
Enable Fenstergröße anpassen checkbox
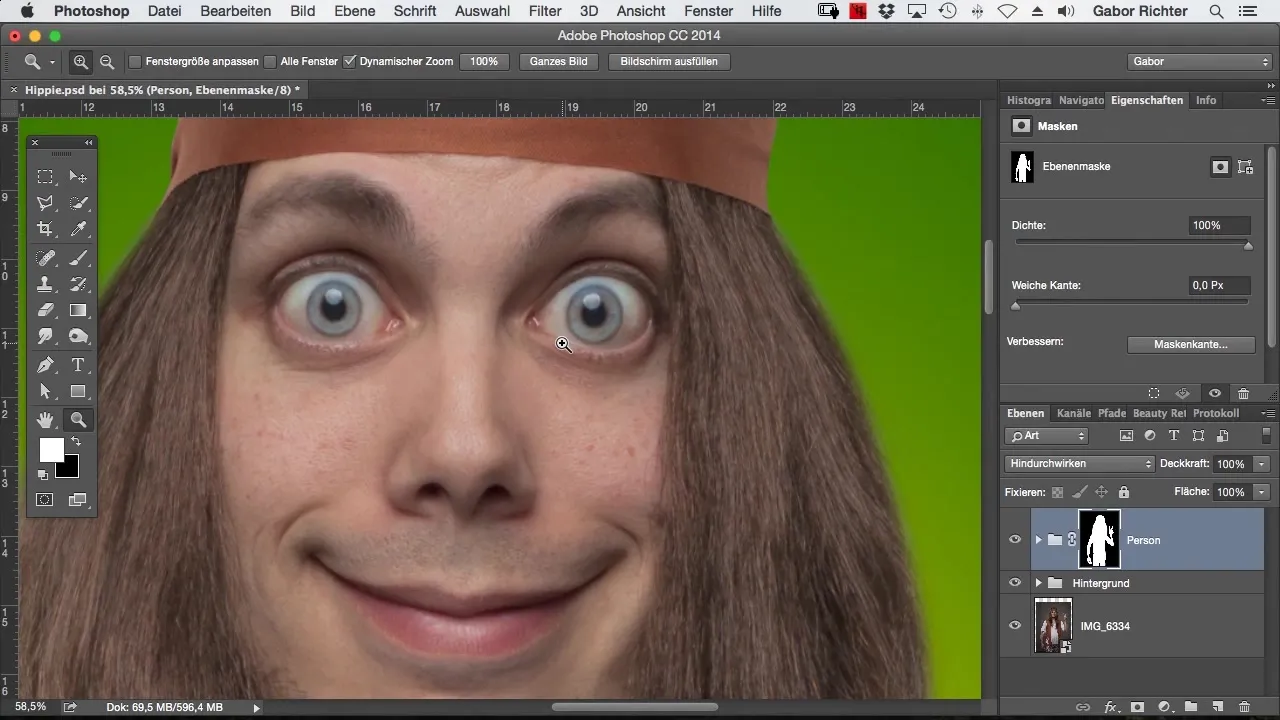(x=135, y=62)
